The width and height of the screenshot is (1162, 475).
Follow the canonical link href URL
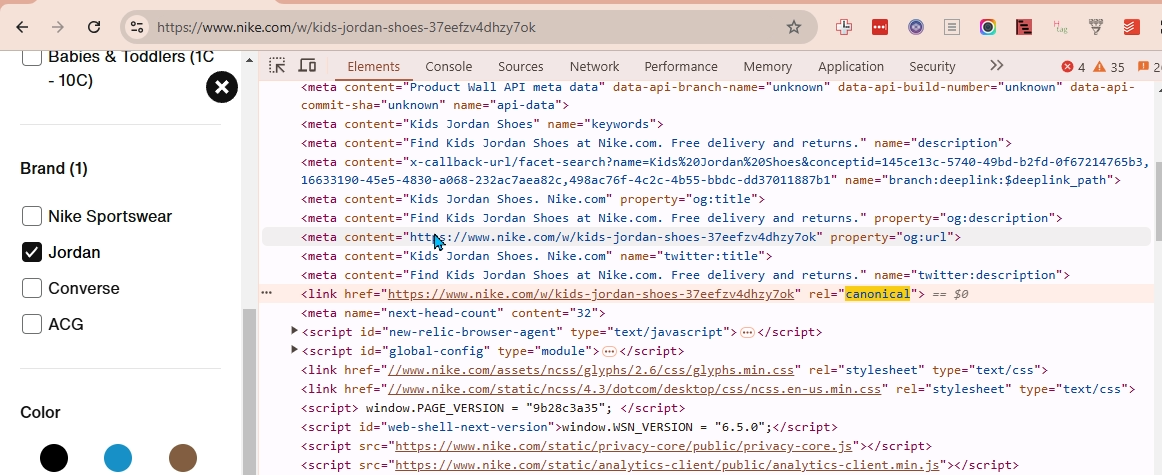pyautogui.click(x=591, y=294)
